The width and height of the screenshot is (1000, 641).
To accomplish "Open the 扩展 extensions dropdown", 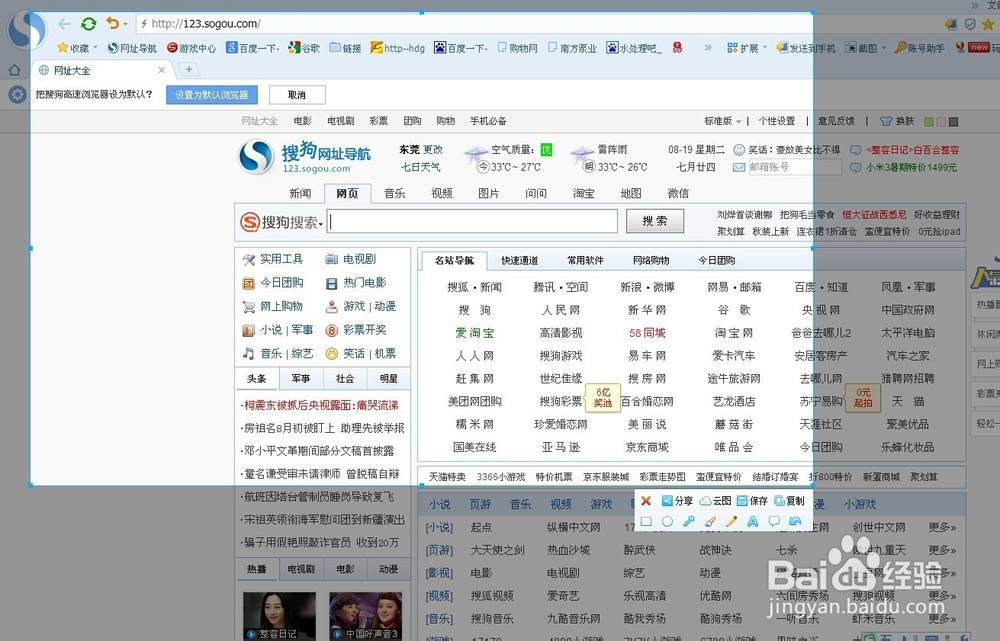I will click(x=747, y=48).
